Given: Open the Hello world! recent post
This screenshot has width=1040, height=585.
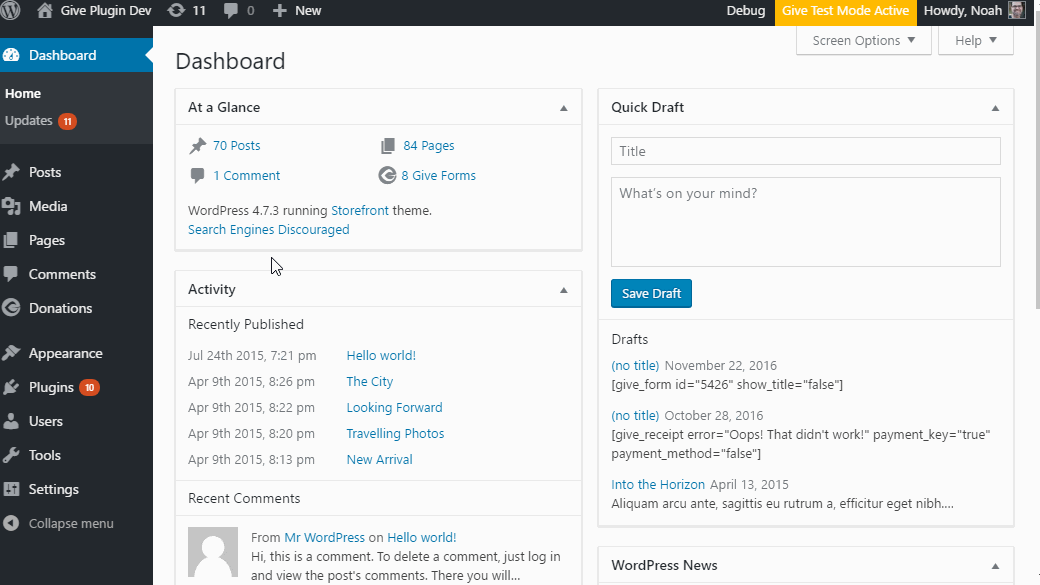Looking at the screenshot, I should pyautogui.click(x=381, y=356).
